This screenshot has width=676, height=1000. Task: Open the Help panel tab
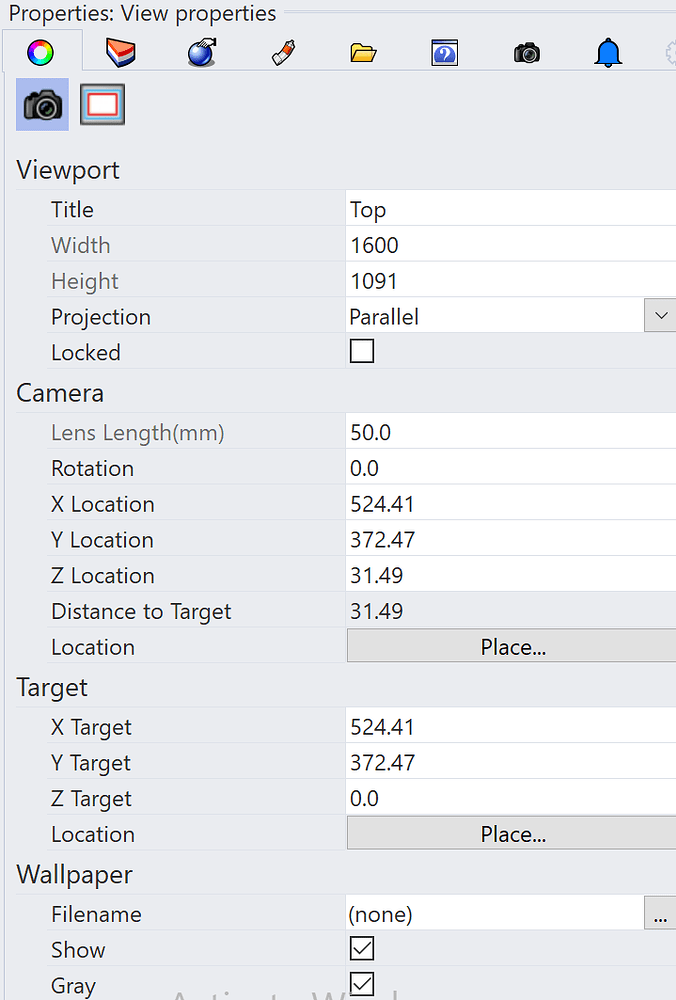(444, 52)
